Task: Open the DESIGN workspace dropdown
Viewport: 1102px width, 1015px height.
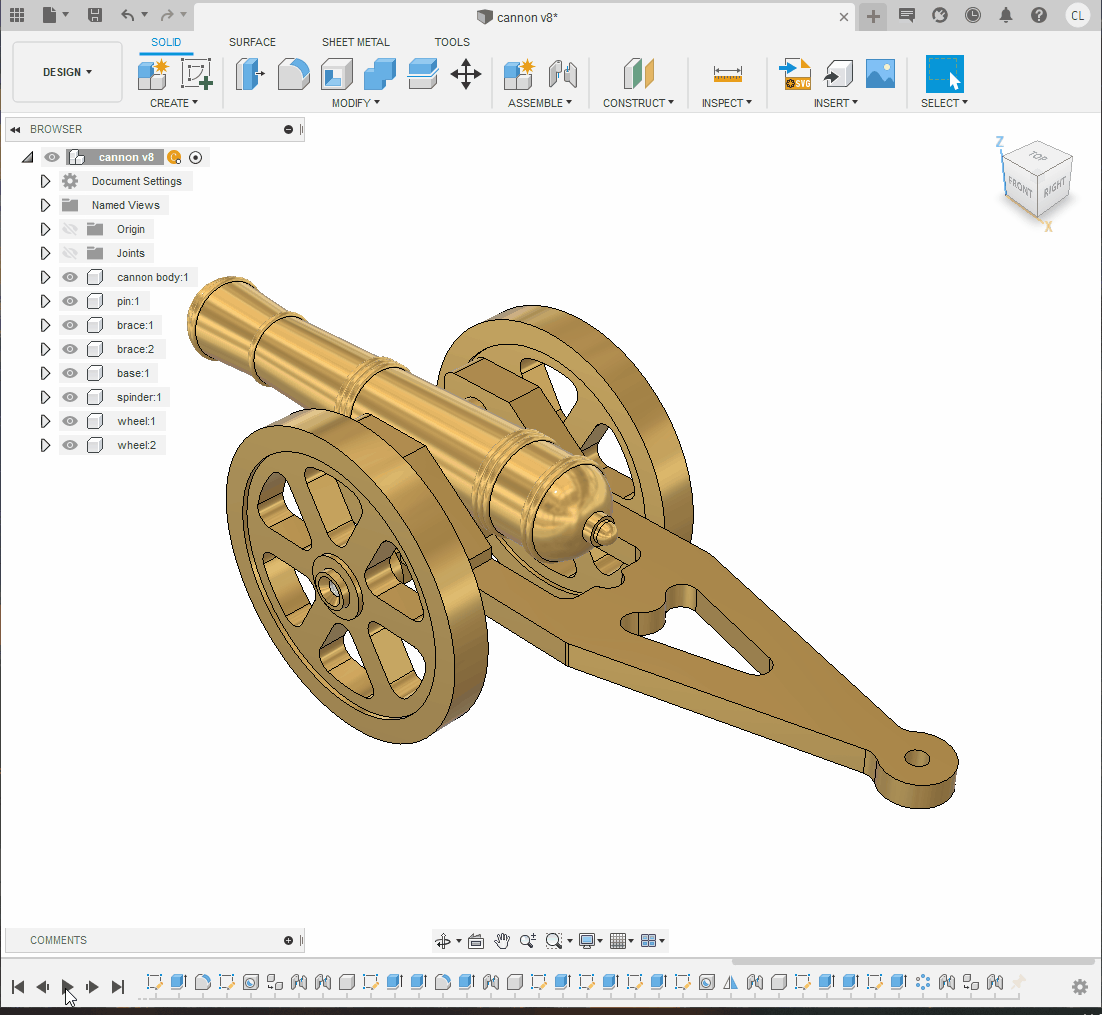Action: (67, 72)
